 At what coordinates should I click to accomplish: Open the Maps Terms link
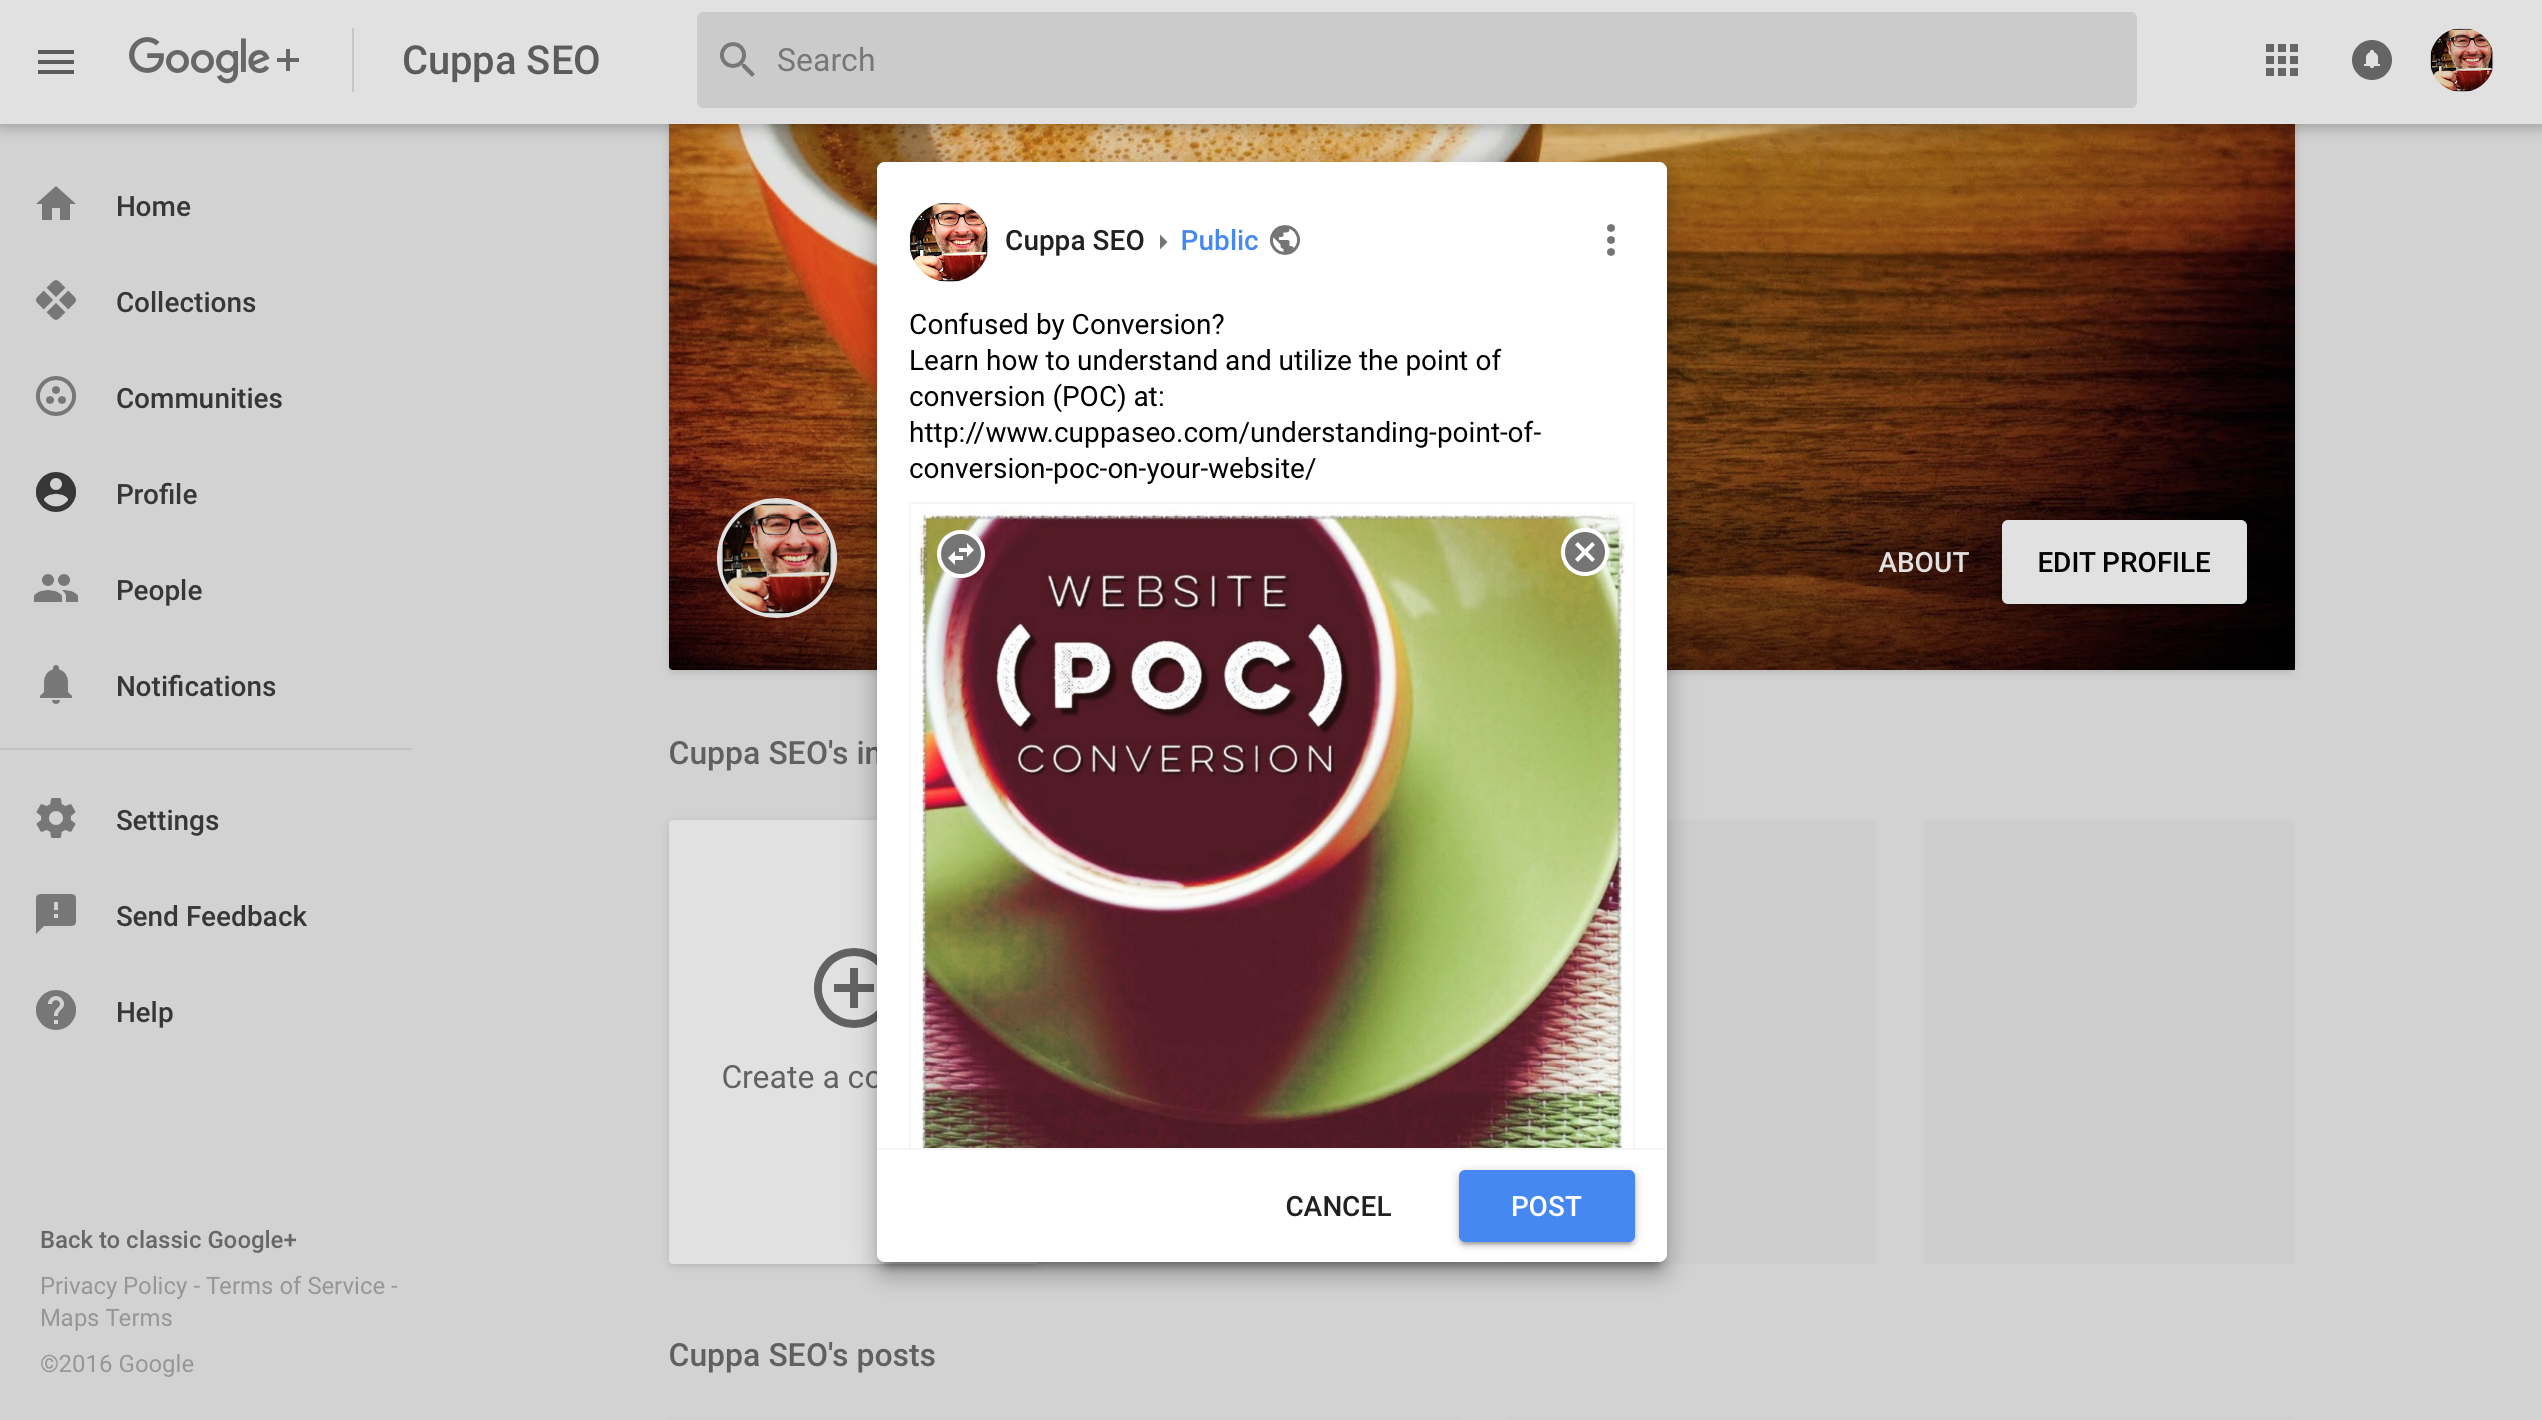coord(106,1317)
